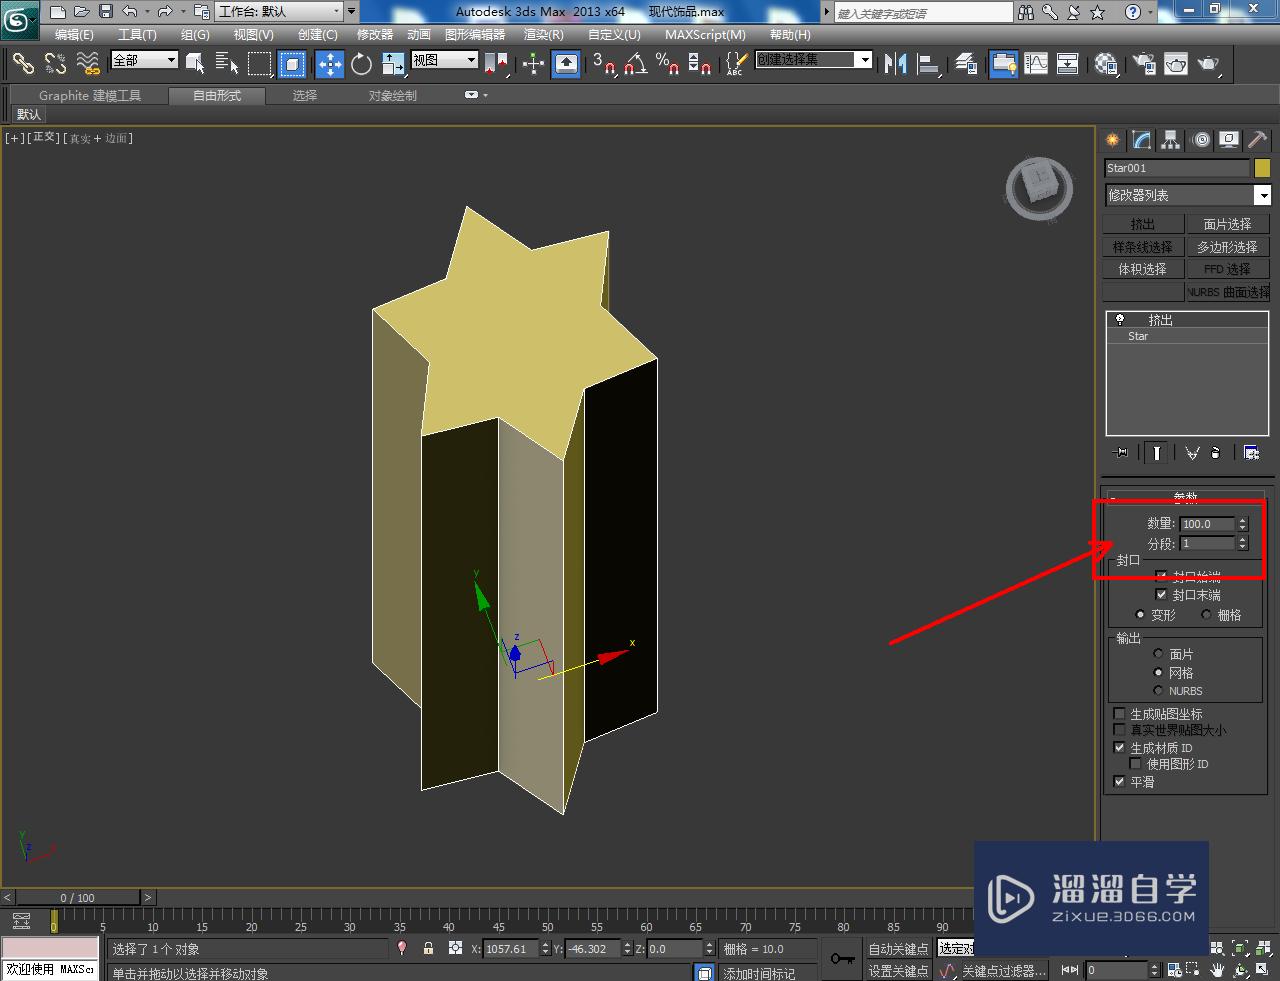Open the reference coordinate 视图 dropdown

[444, 60]
